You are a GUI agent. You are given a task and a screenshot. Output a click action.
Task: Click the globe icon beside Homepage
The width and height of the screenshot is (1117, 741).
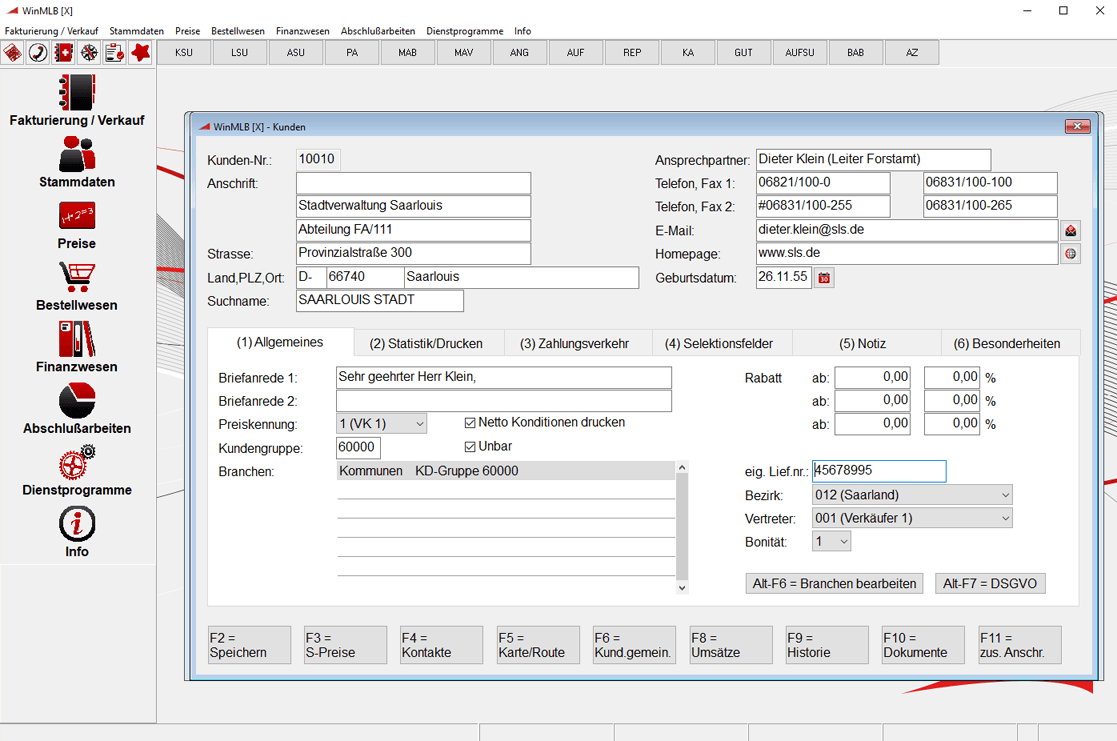coord(1070,254)
